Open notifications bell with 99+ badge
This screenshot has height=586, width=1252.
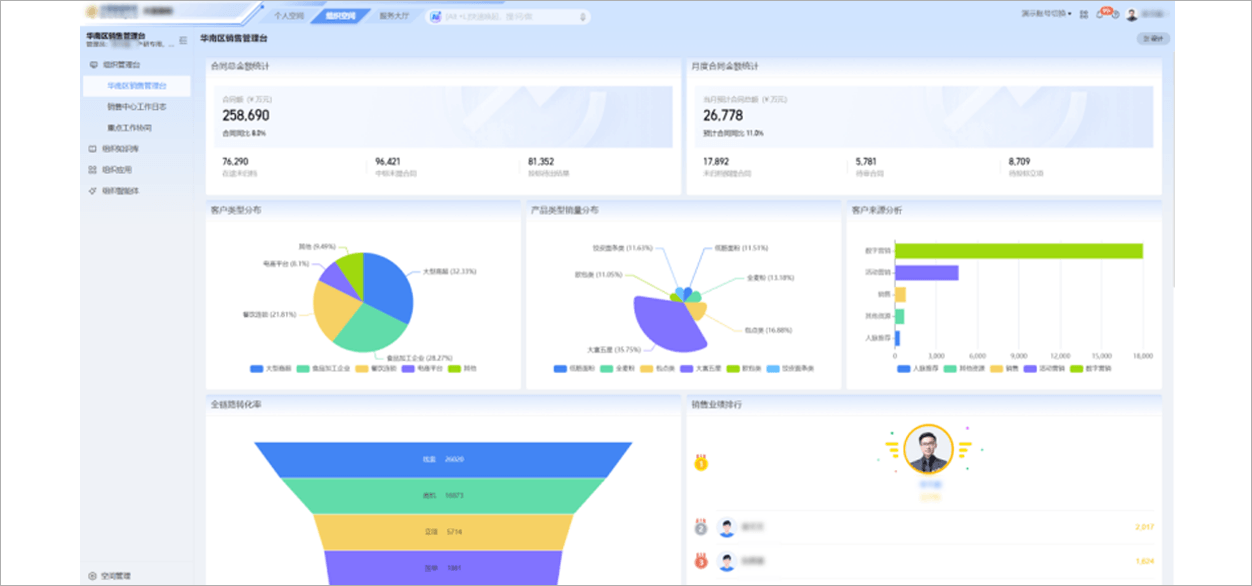click(x=1101, y=15)
